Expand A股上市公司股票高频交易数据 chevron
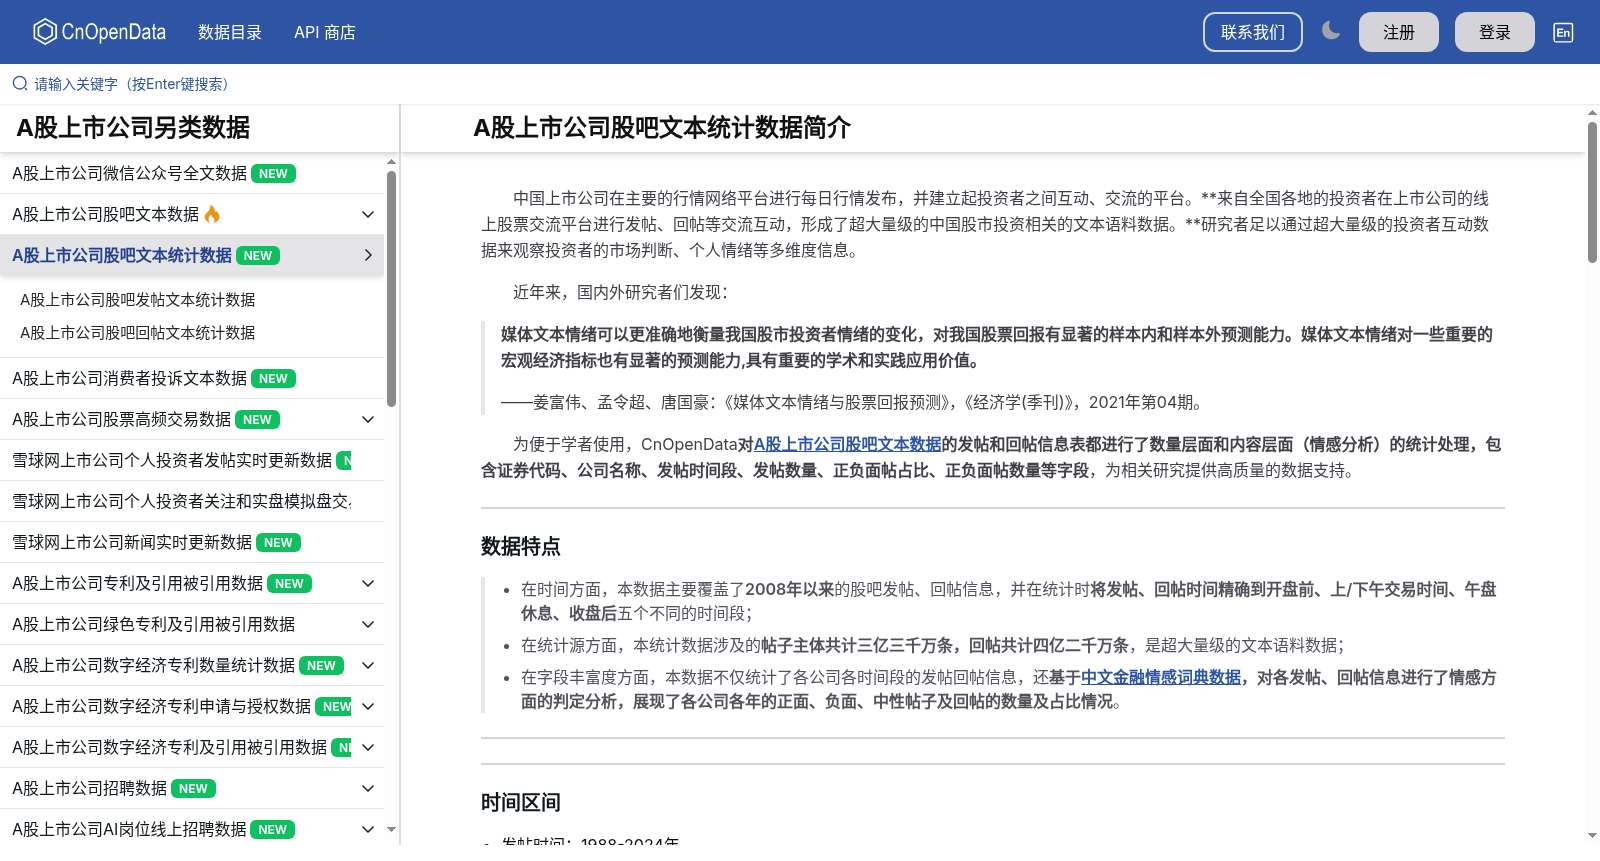The image size is (1600, 861). 368,419
